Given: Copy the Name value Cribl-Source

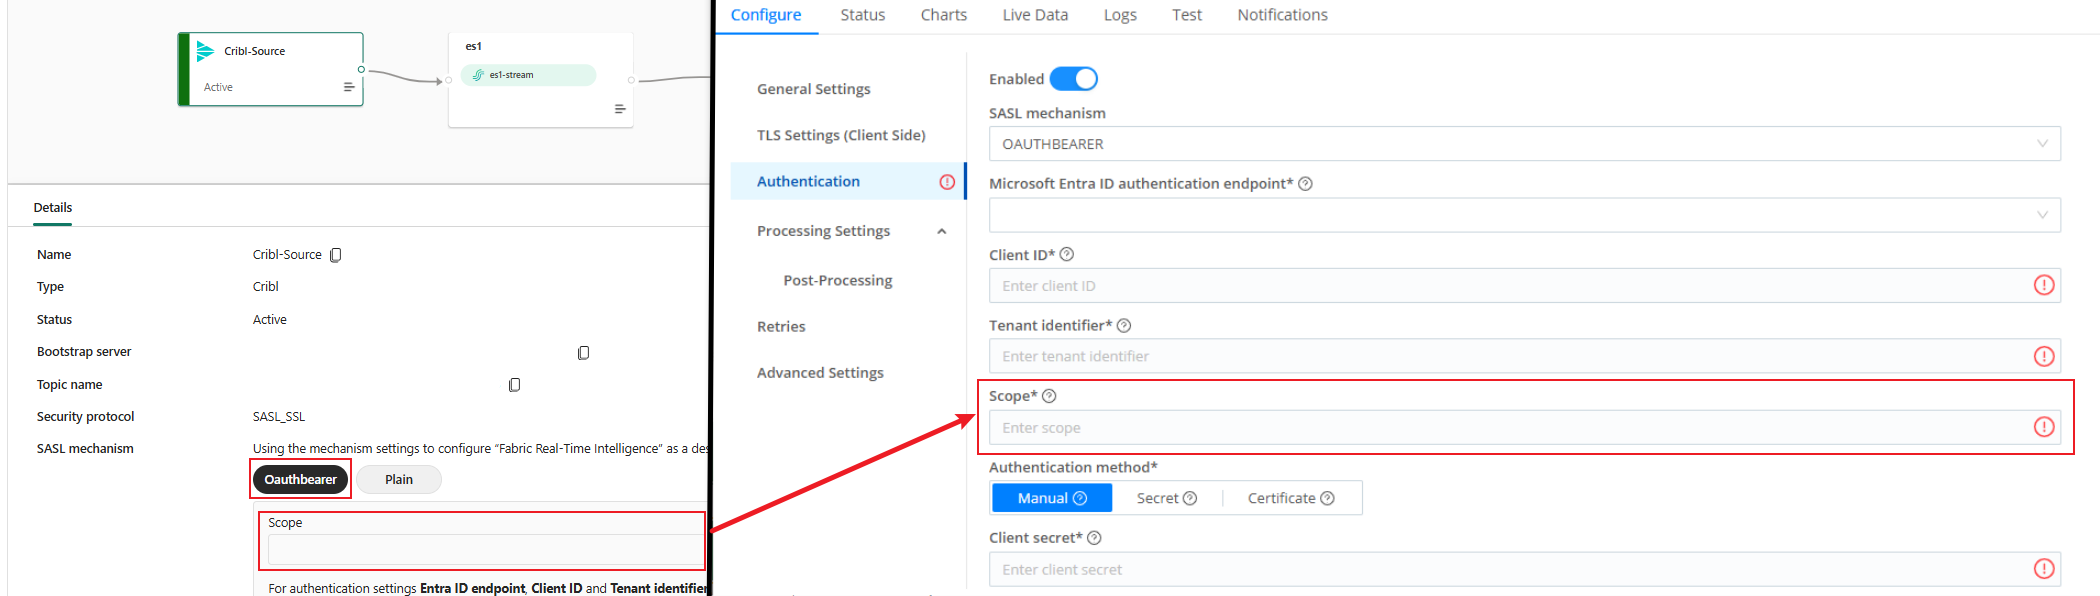Looking at the screenshot, I should click(x=336, y=255).
